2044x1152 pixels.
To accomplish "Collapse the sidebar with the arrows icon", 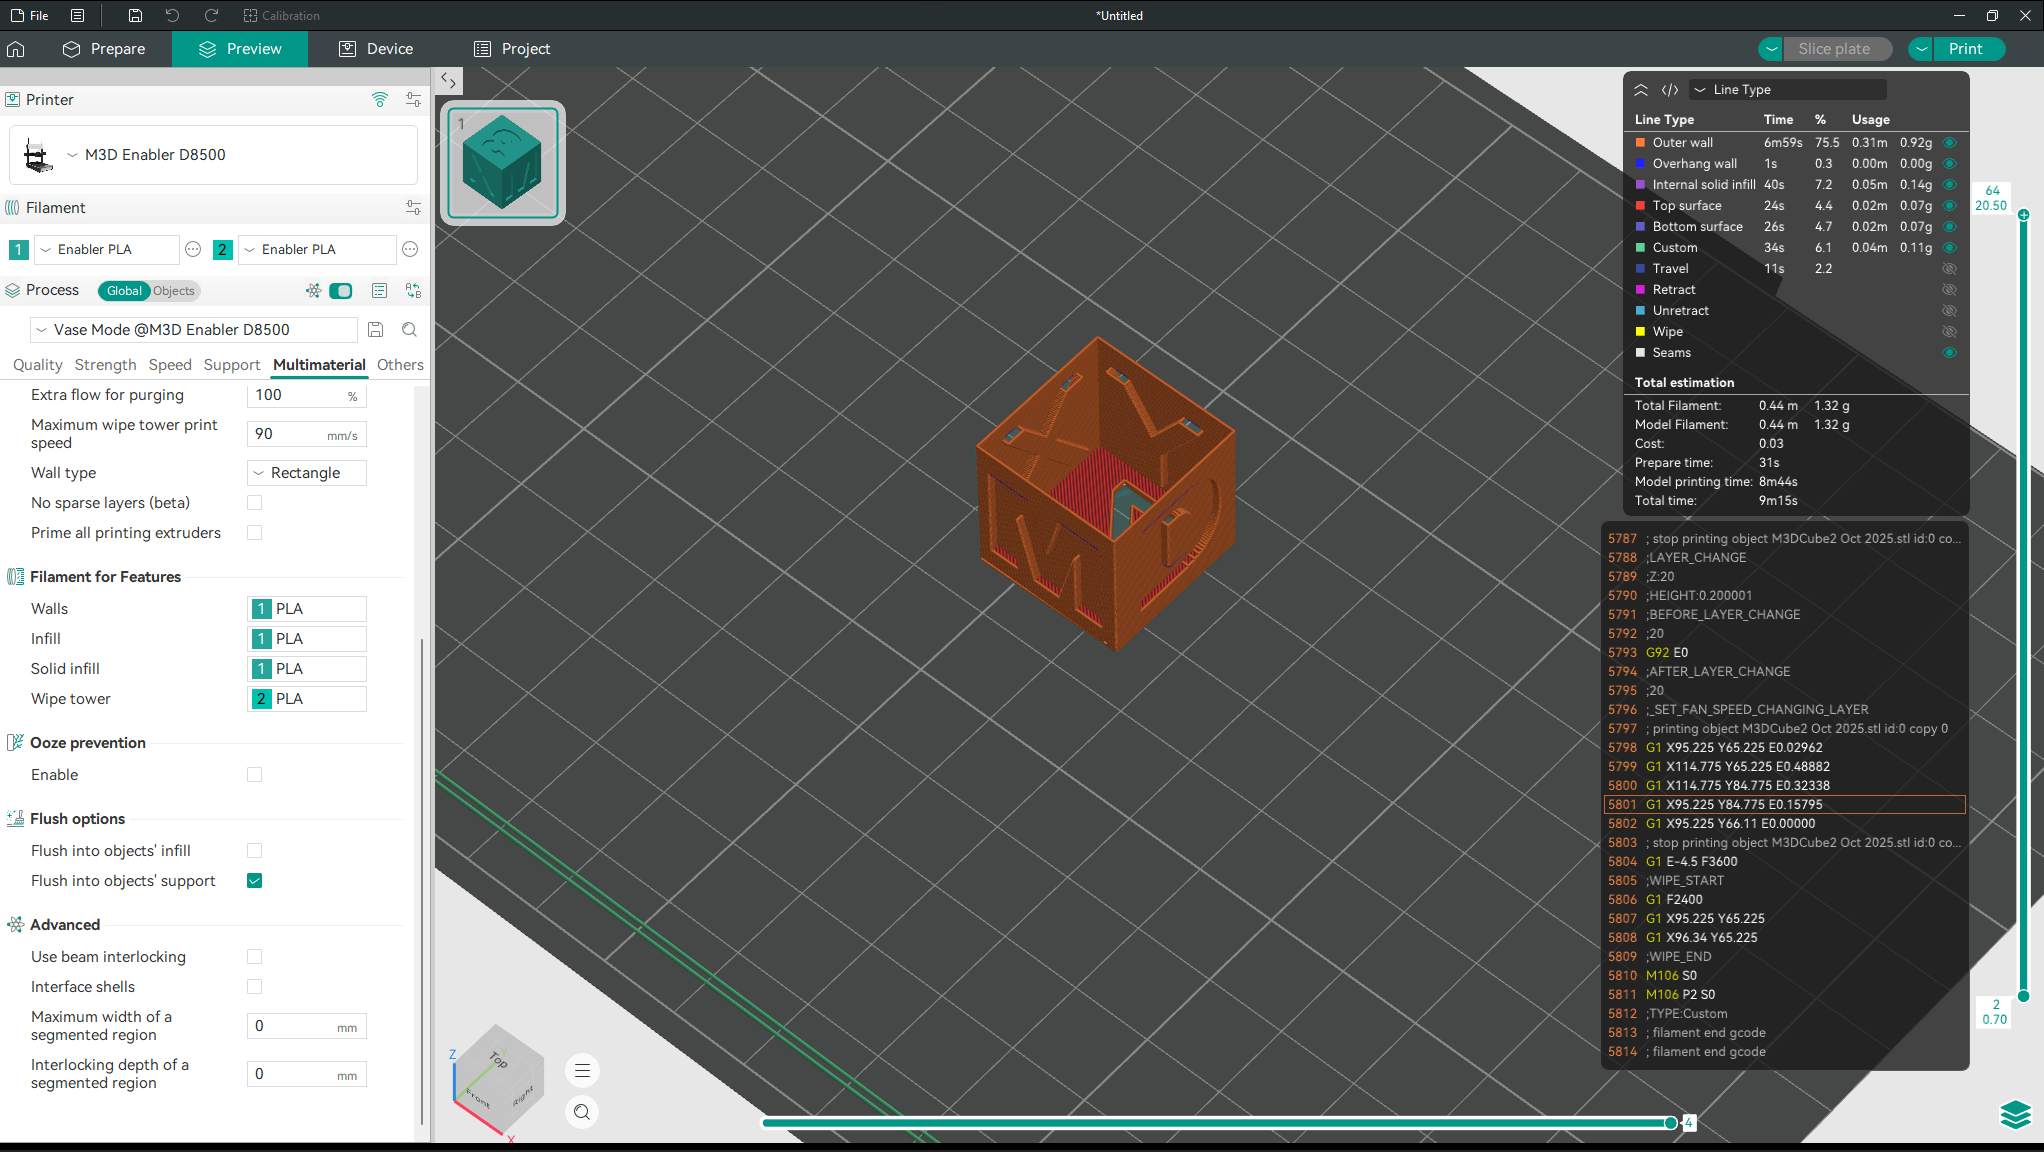I will (448, 81).
